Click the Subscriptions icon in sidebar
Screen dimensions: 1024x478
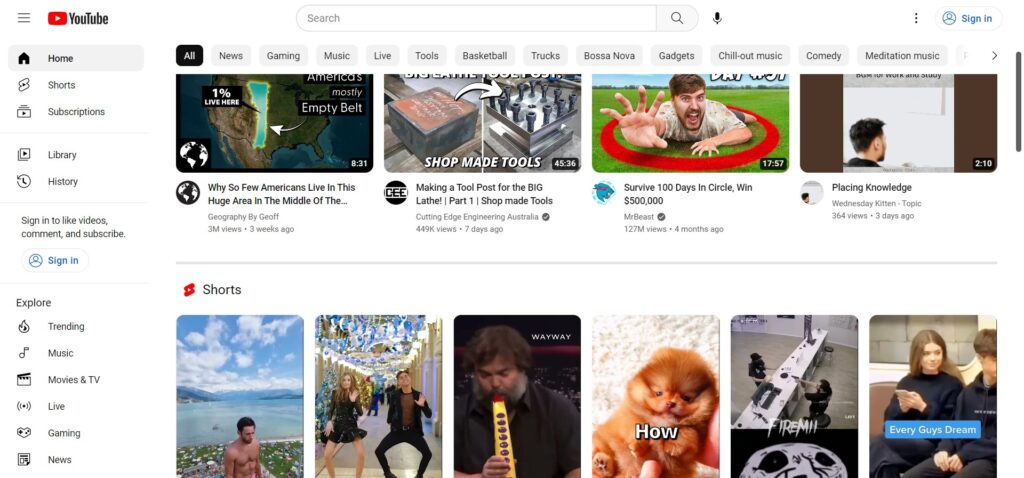click(24, 112)
